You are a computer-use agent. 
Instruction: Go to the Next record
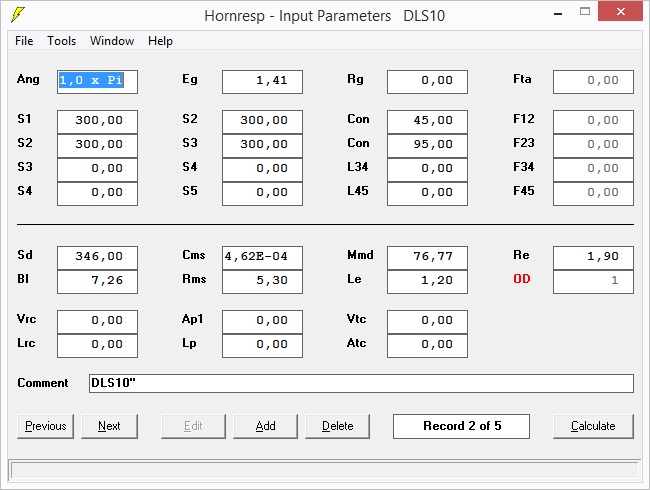pos(109,426)
